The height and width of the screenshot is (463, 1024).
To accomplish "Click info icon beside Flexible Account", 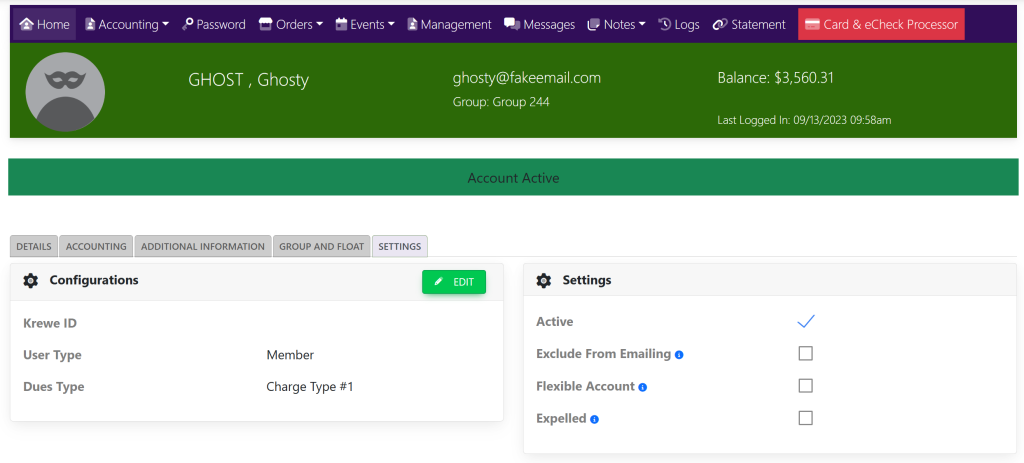I will pos(643,387).
